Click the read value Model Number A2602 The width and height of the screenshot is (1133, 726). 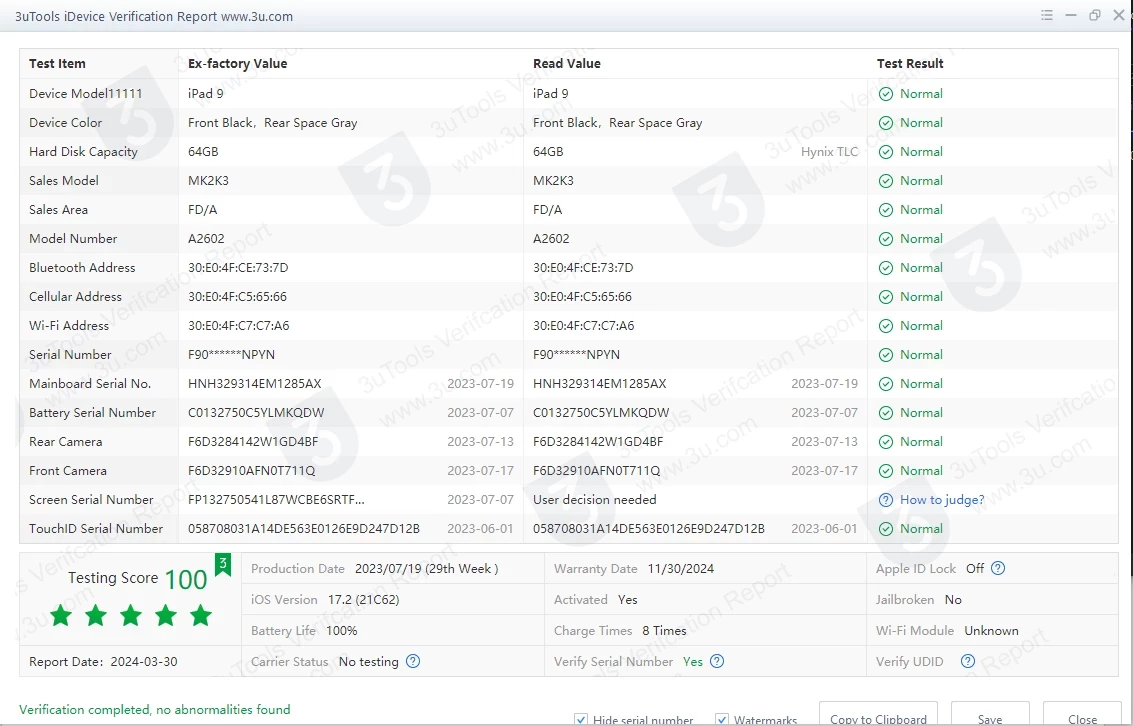(x=551, y=239)
